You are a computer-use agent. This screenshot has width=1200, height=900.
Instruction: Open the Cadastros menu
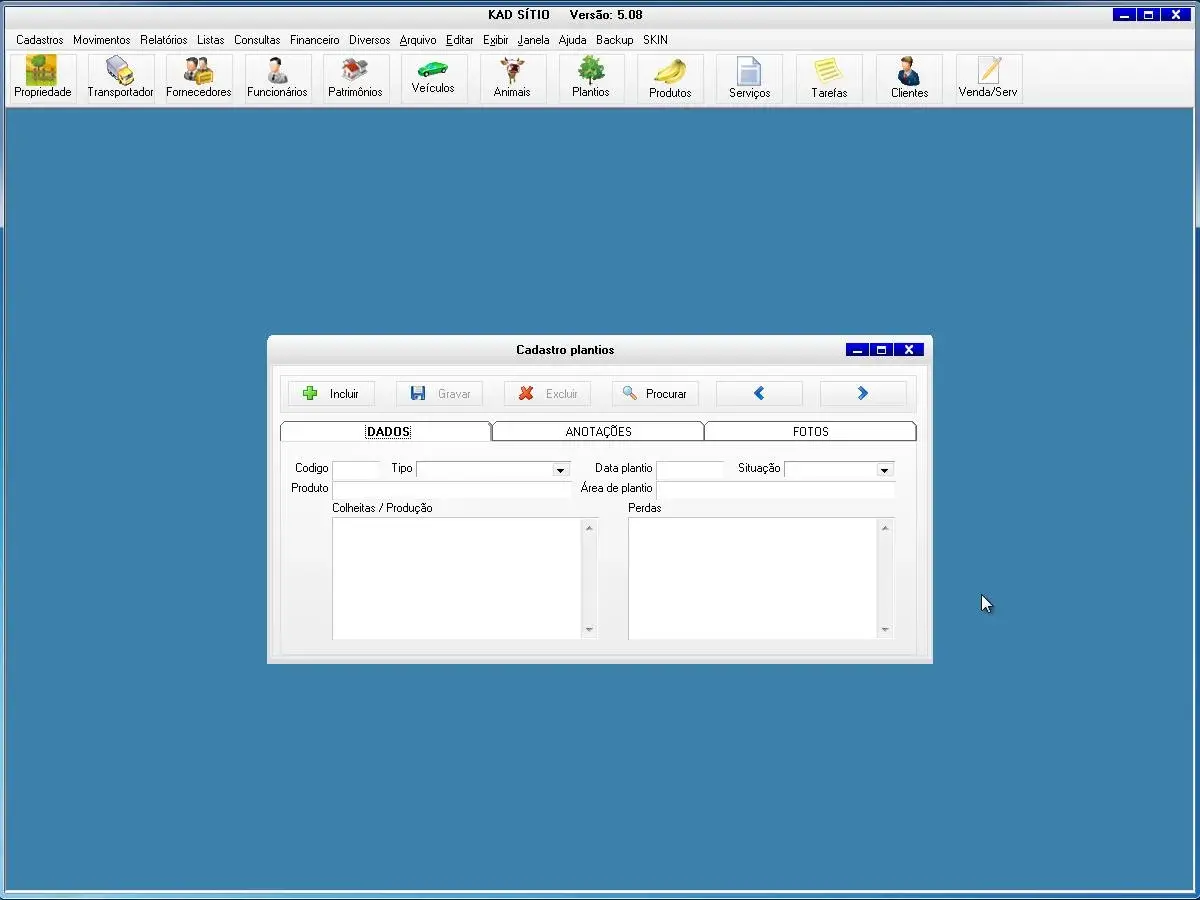click(x=40, y=40)
